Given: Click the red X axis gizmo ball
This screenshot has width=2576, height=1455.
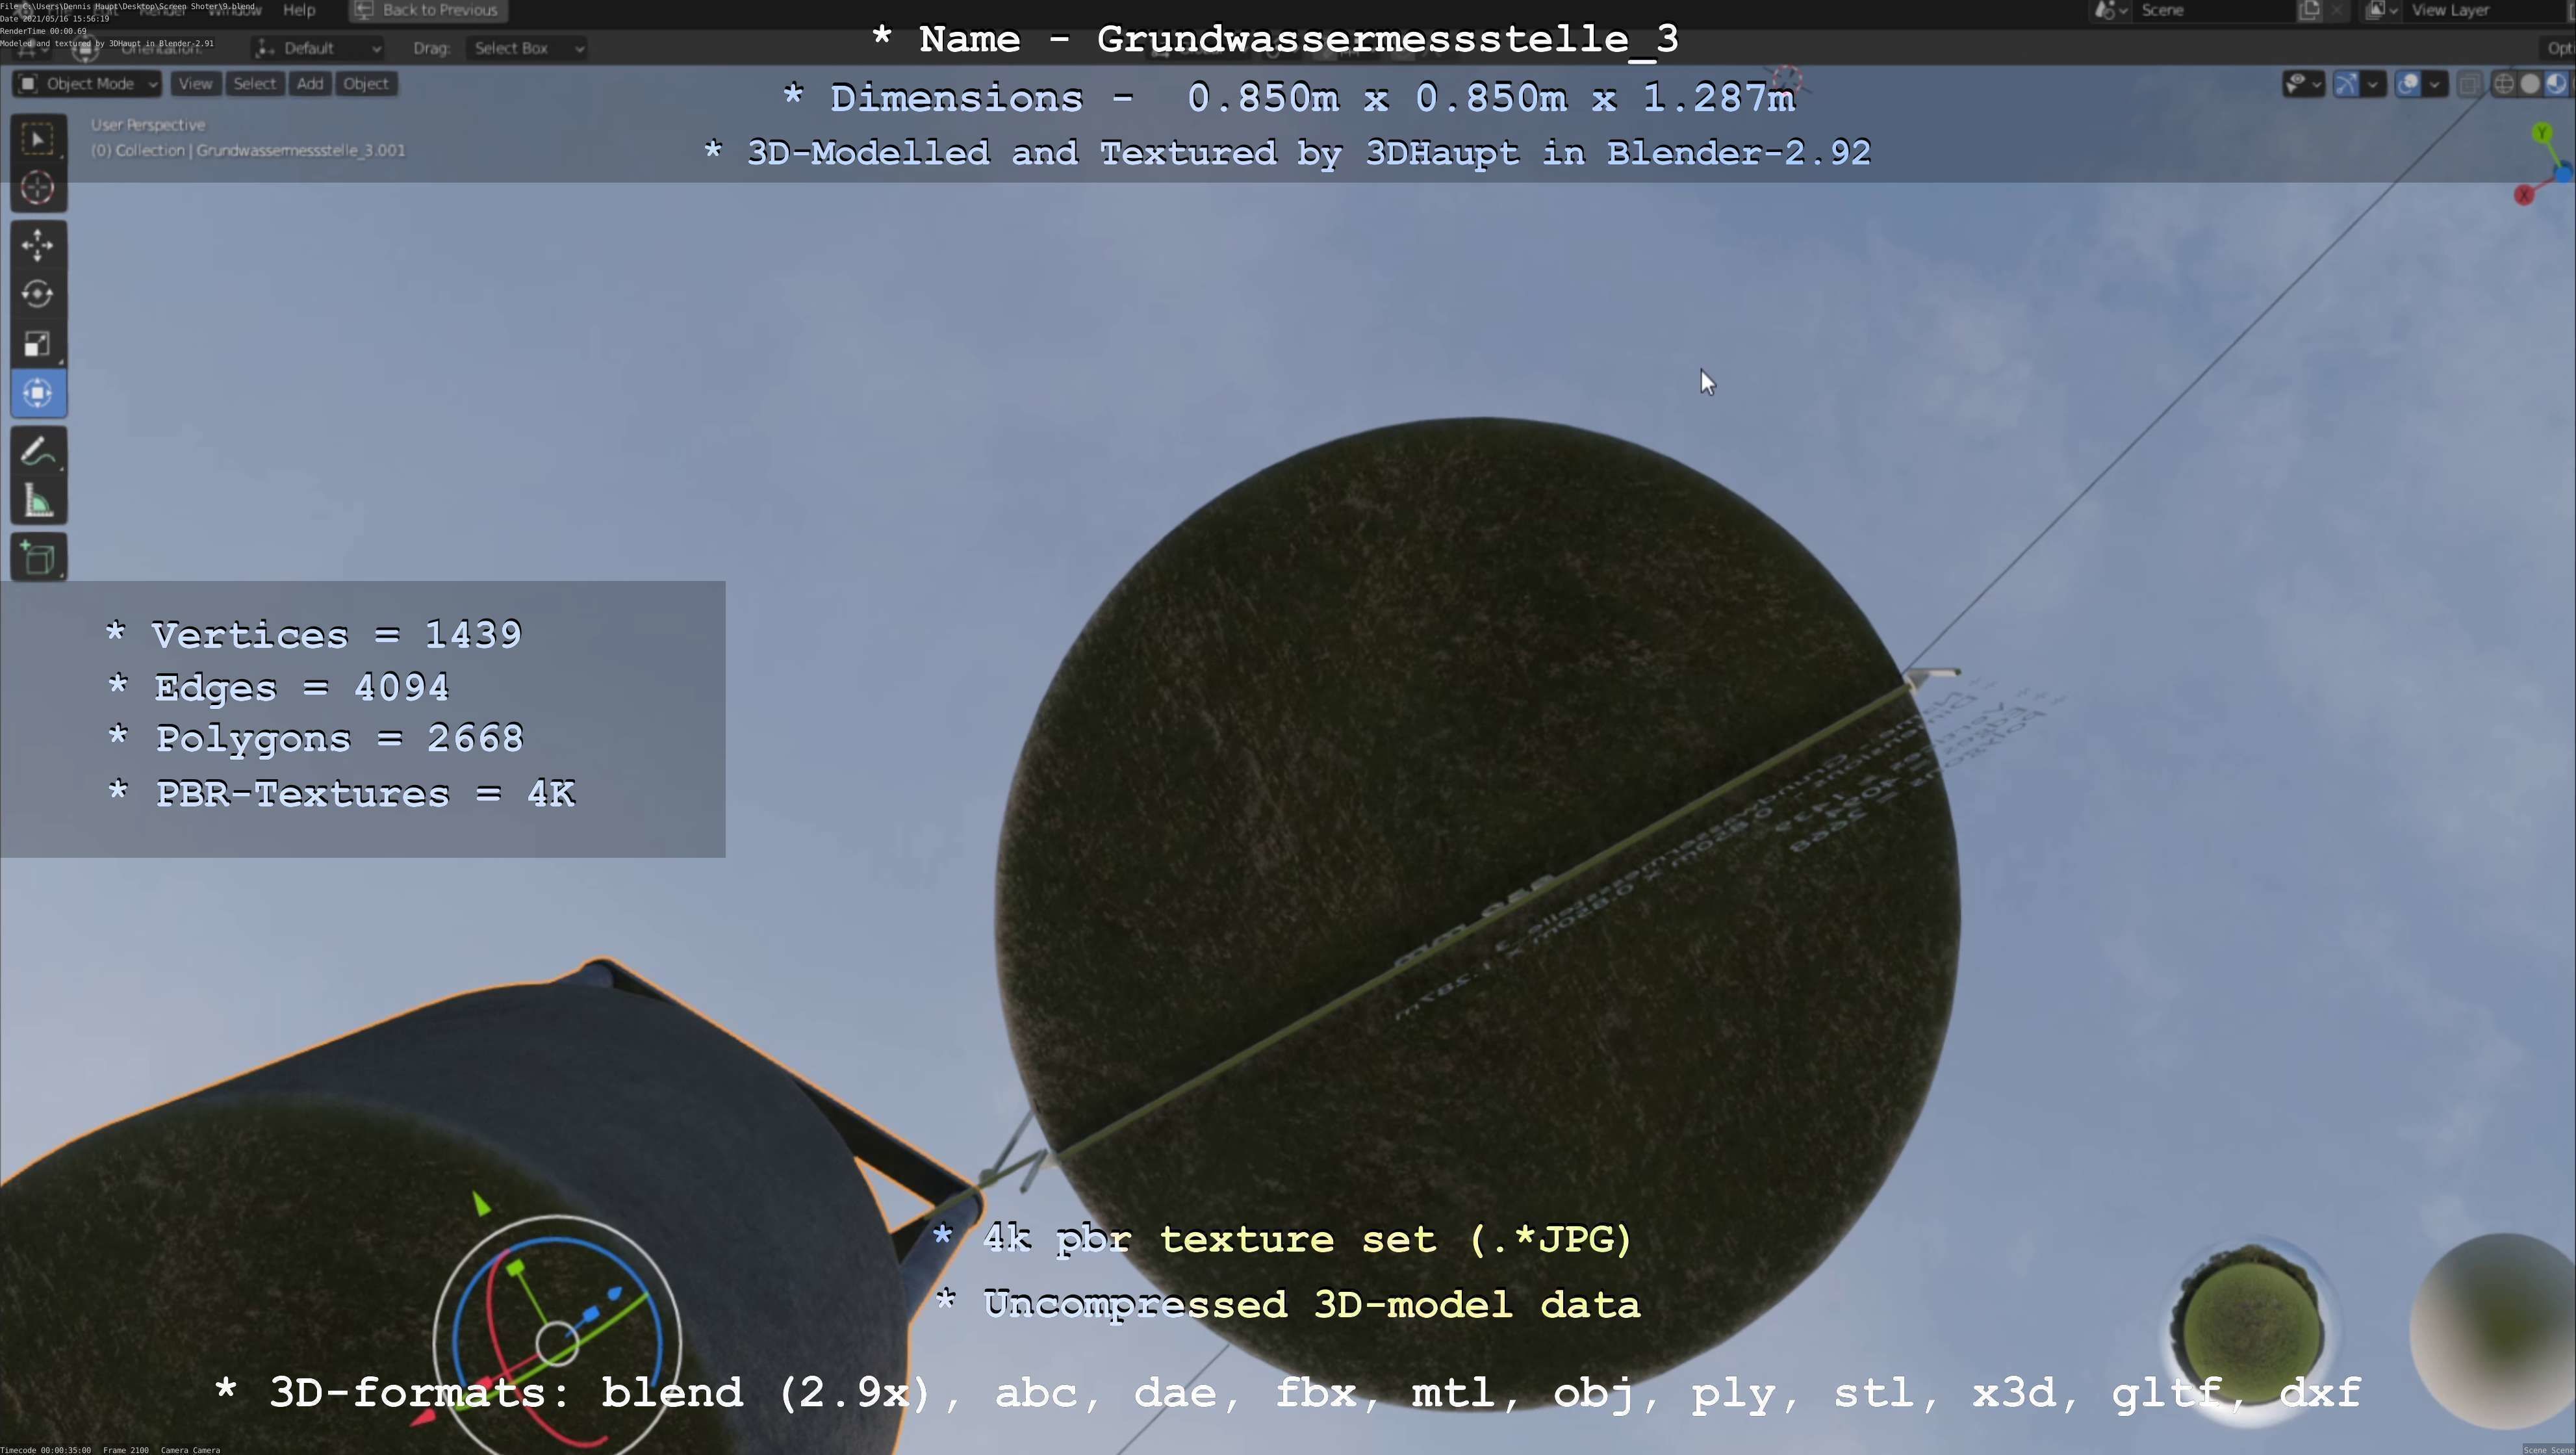Looking at the screenshot, I should click(2524, 195).
